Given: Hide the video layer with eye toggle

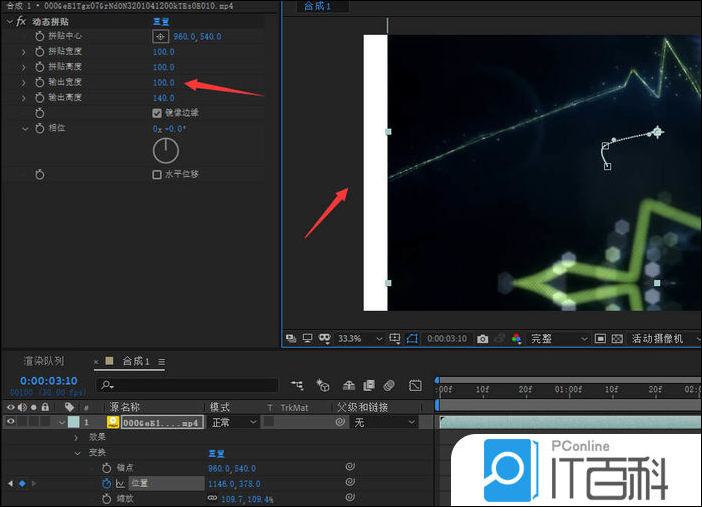Looking at the screenshot, I should tap(11, 422).
